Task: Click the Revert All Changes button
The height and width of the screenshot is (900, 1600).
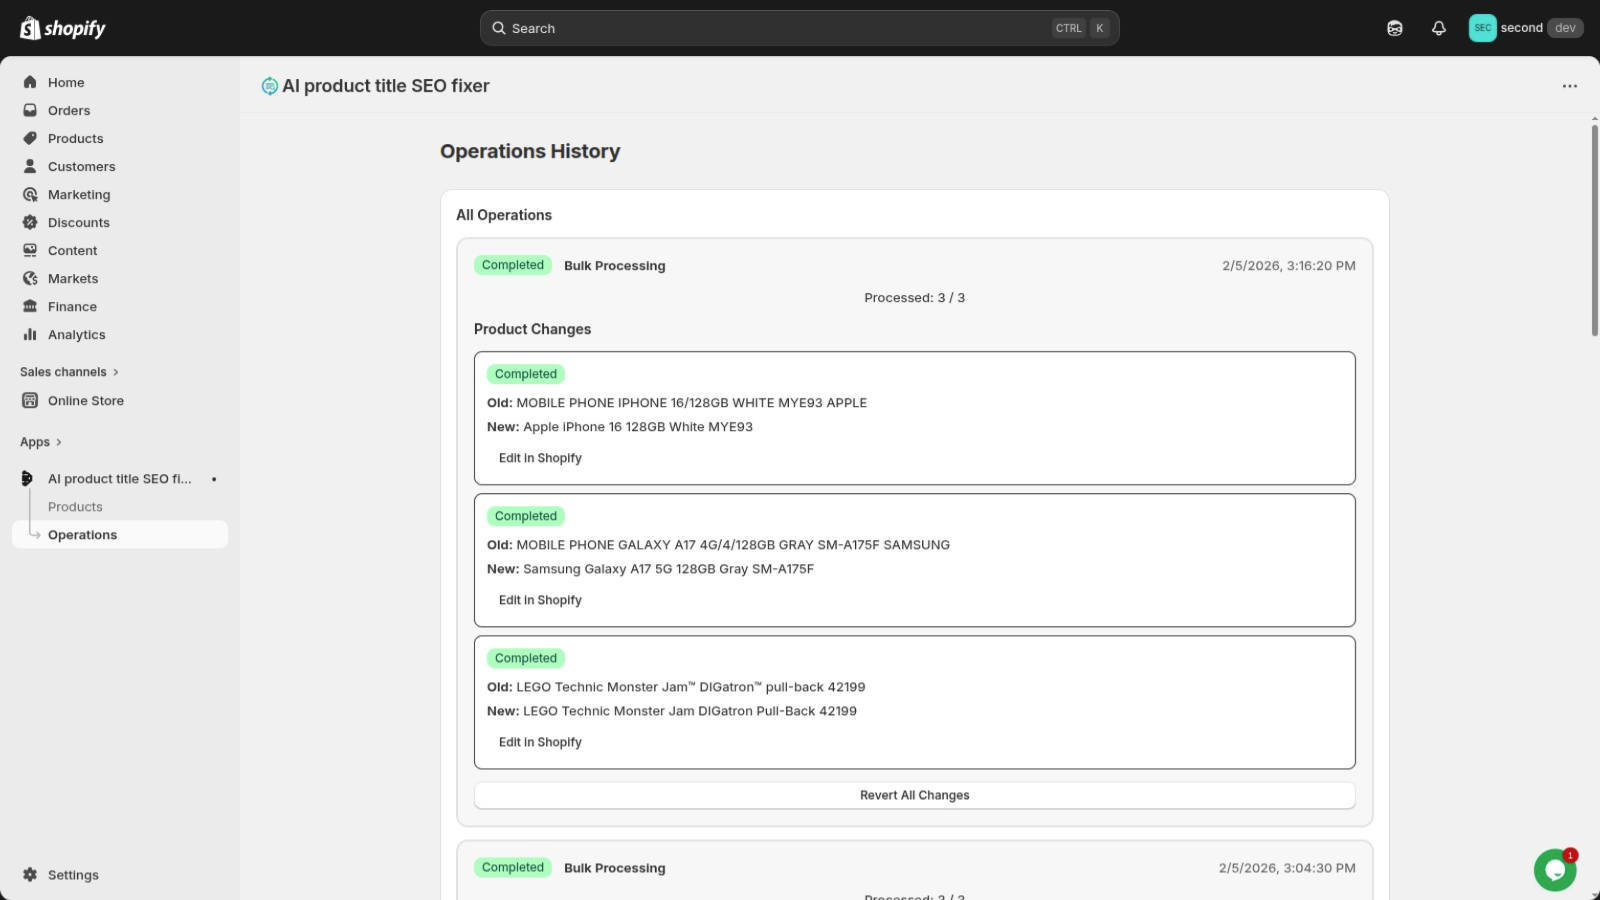Action: click(x=914, y=794)
